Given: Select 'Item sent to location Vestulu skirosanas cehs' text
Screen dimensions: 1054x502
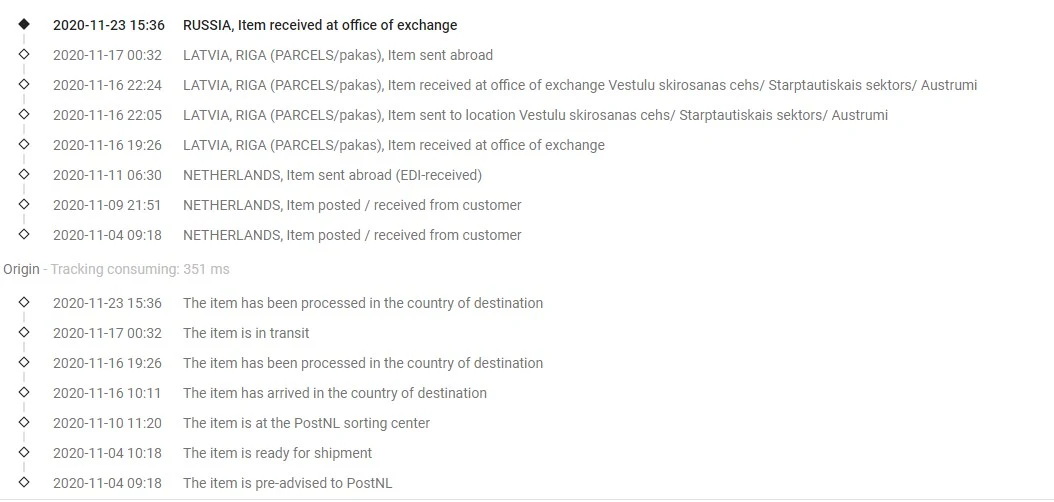Looking at the screenshot, I should point(531,115).
